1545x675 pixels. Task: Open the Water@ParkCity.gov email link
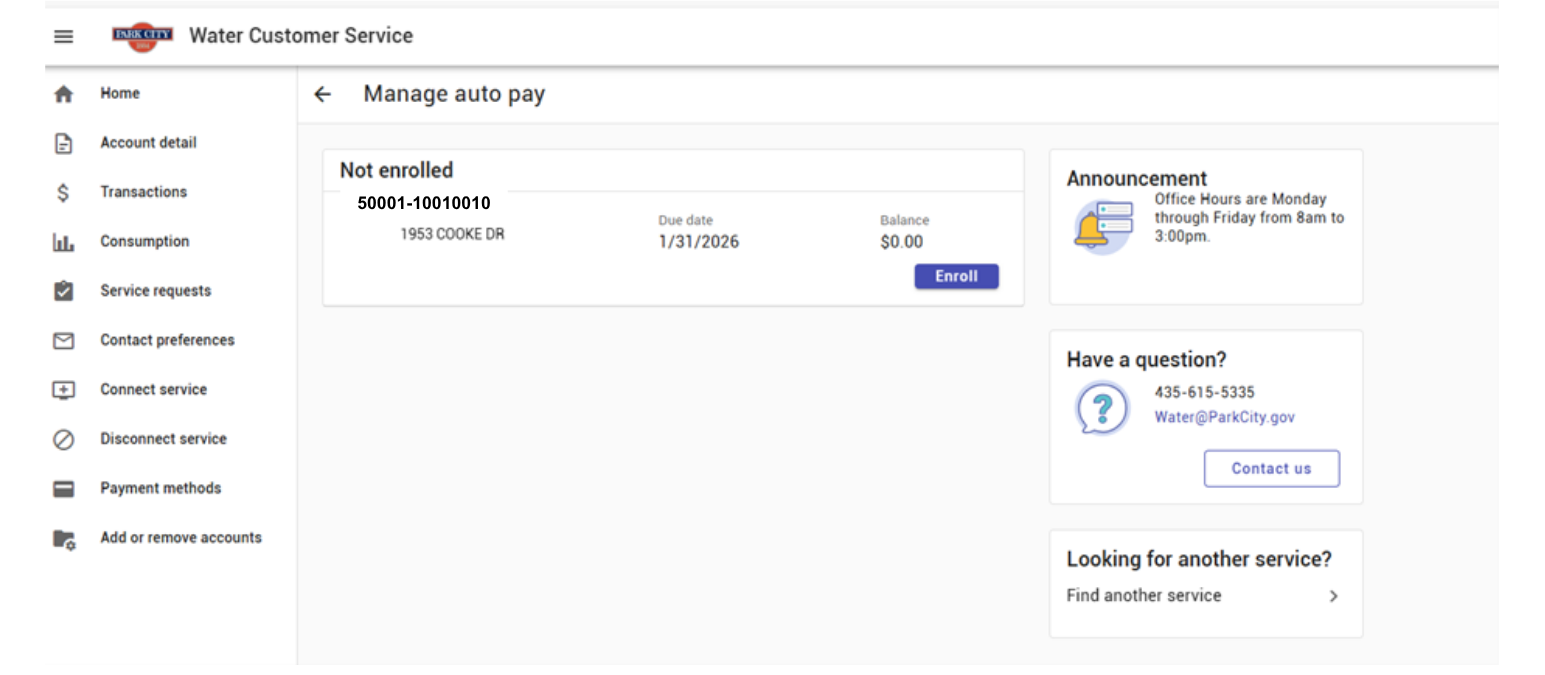point(1224,417)
